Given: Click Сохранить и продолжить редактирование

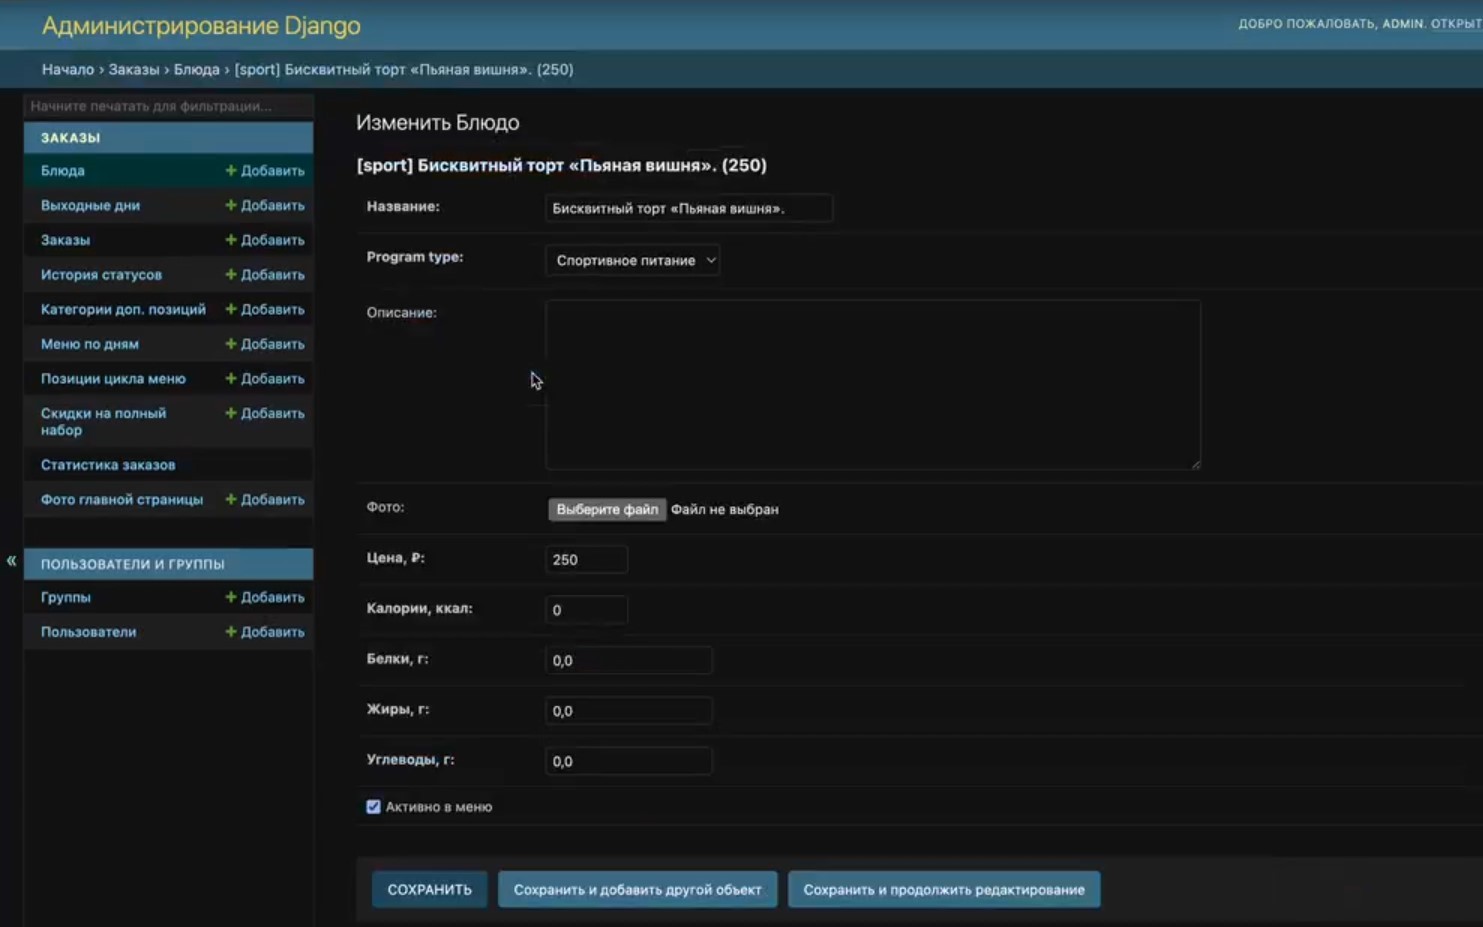Looking at the screenshot, I should [x=944, y=889].
